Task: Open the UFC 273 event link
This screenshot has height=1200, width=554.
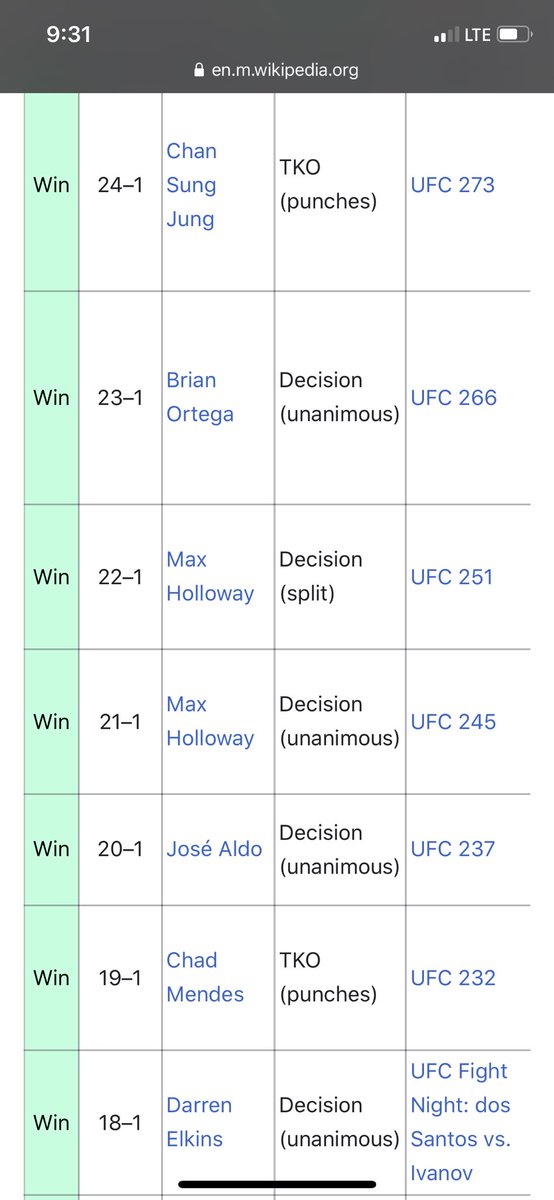Action: [453, 185]
